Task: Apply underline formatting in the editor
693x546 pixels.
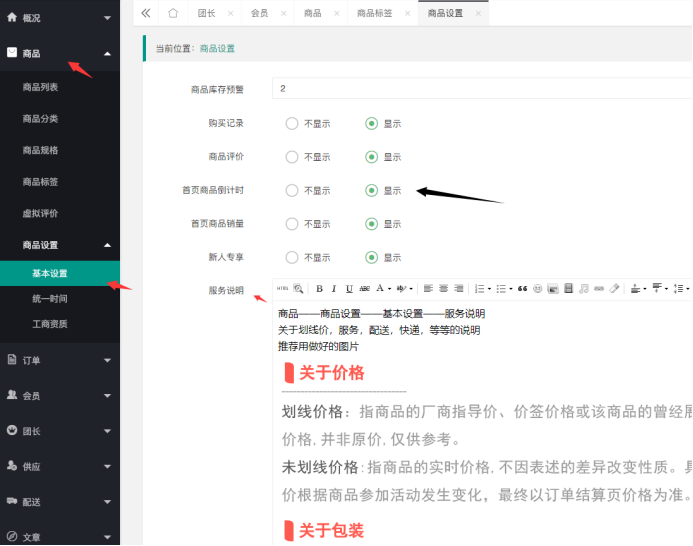Action: click(349, 288)
